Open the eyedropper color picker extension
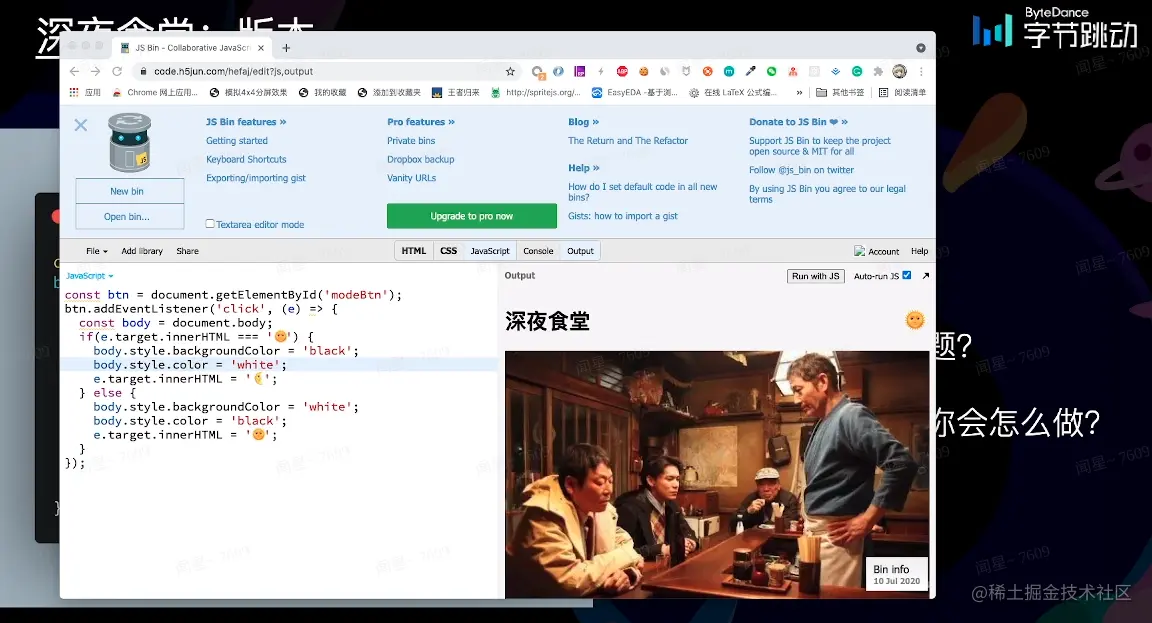Screen dimensions: 1152x623 coord(750,71)
